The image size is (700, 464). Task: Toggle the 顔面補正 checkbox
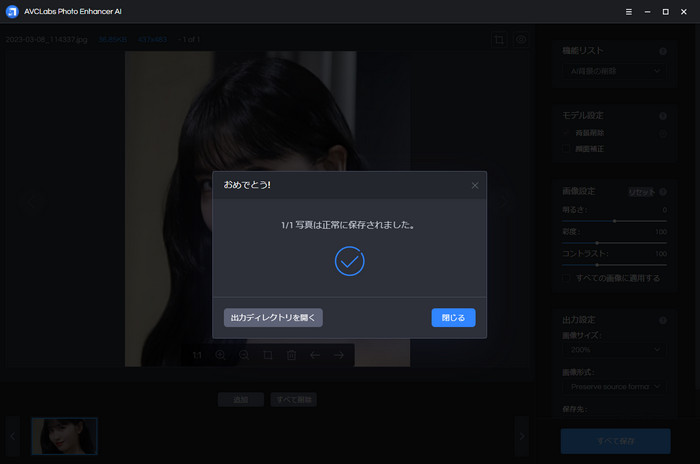[566, 149]
